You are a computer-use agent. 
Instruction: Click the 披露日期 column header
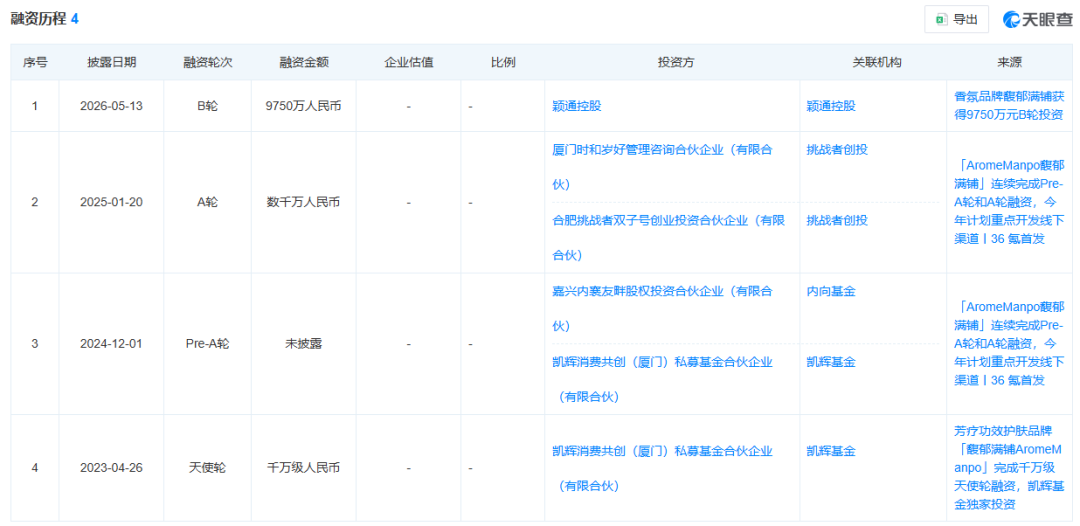point(111,62)
